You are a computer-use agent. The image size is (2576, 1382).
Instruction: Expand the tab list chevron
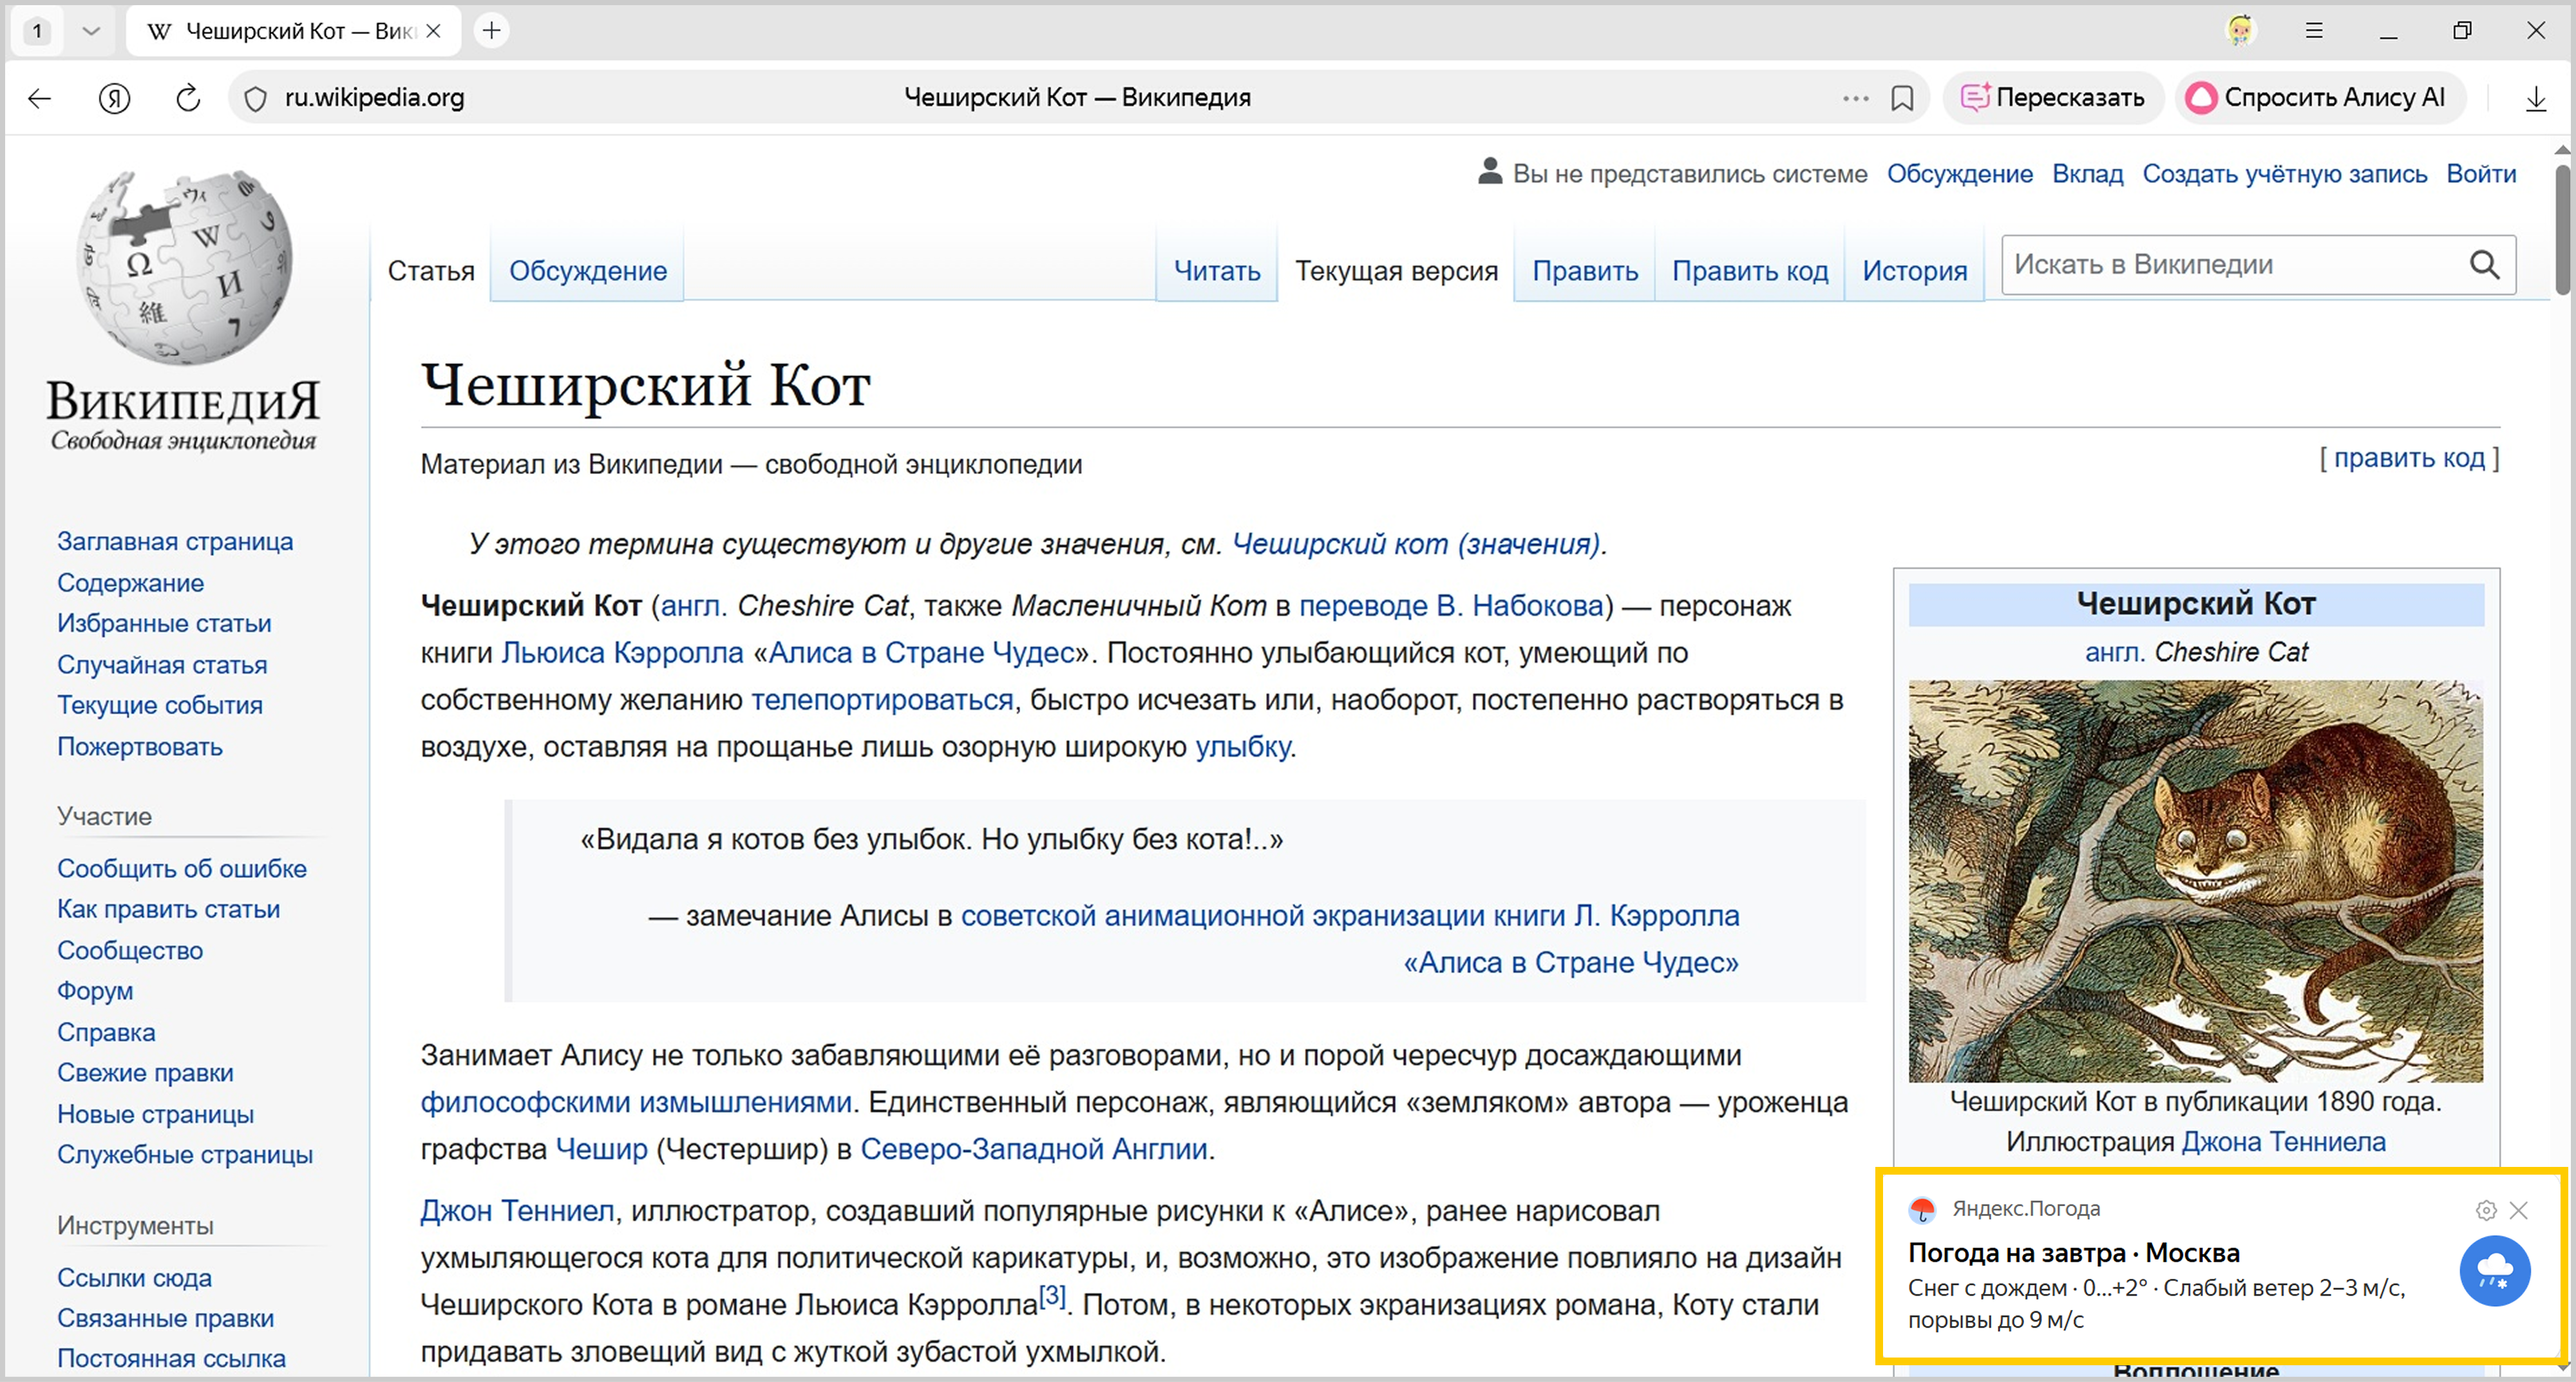91,31
